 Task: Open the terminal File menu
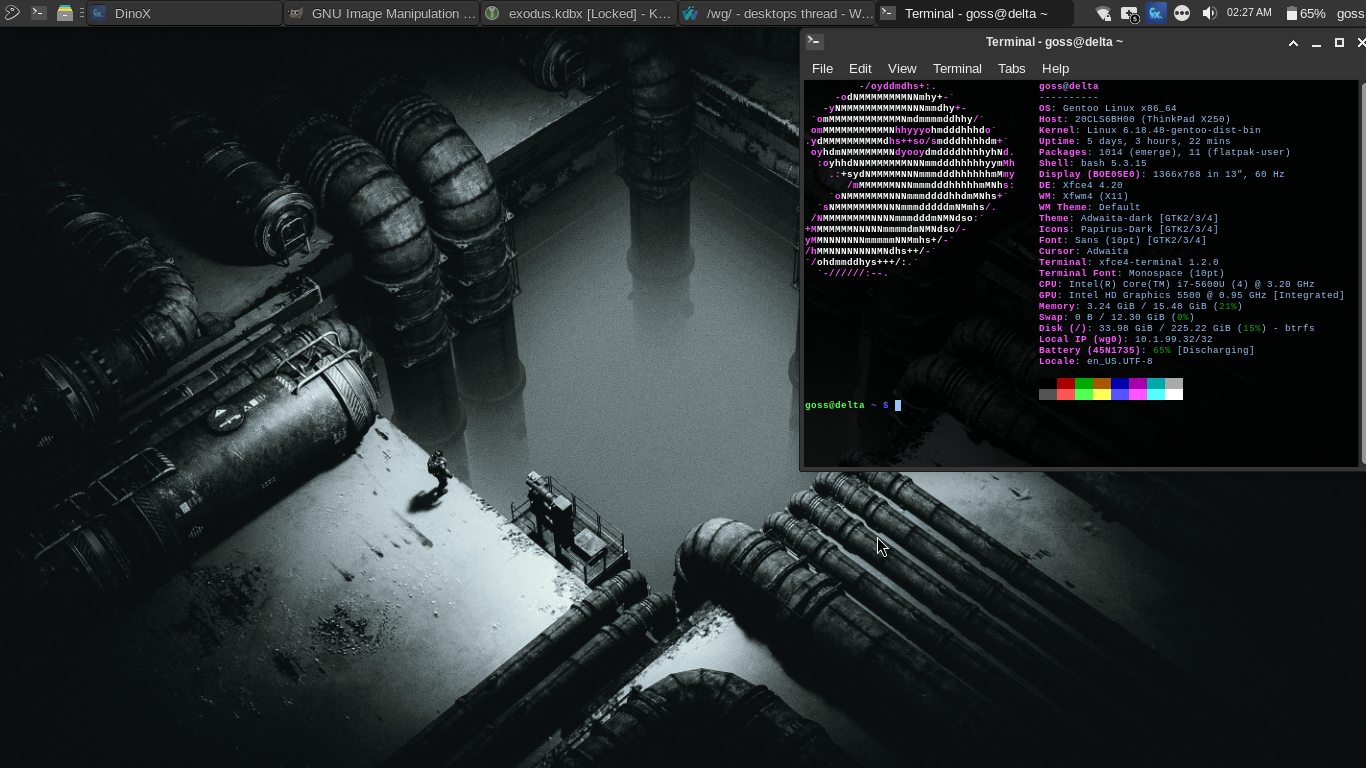(822, 68)
